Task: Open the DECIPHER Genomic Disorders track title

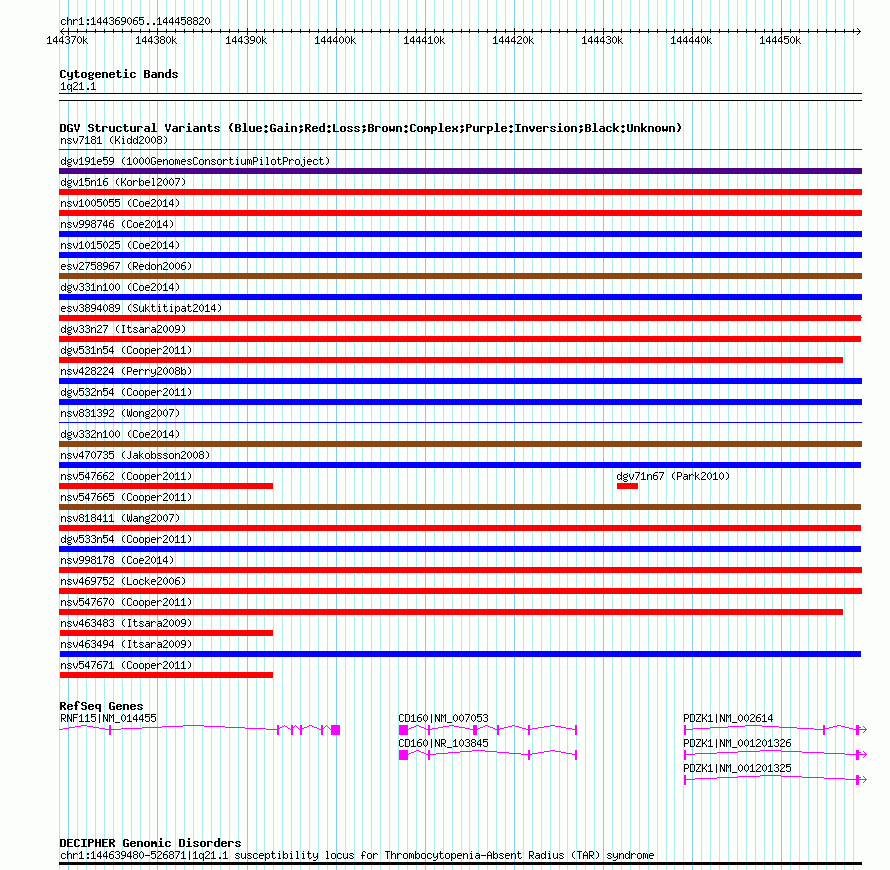Action: tap(150, 843)
